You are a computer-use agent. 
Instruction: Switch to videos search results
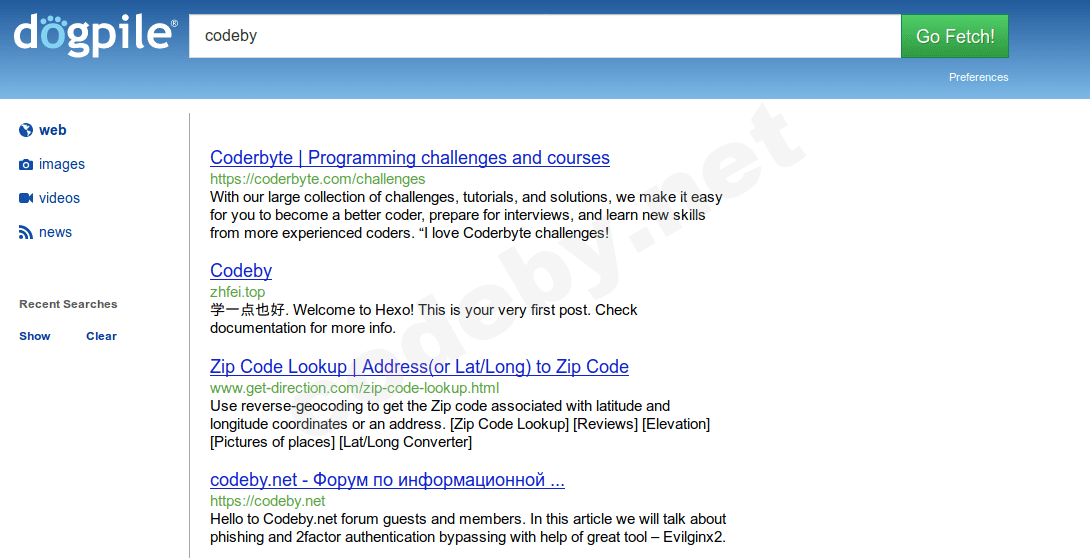click(x=59, y=198)
